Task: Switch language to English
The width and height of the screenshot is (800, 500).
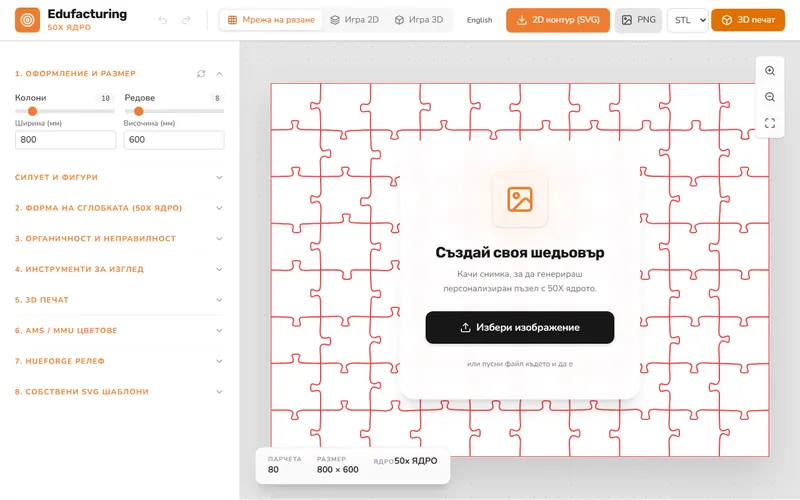Action: (x=479, y=20)
